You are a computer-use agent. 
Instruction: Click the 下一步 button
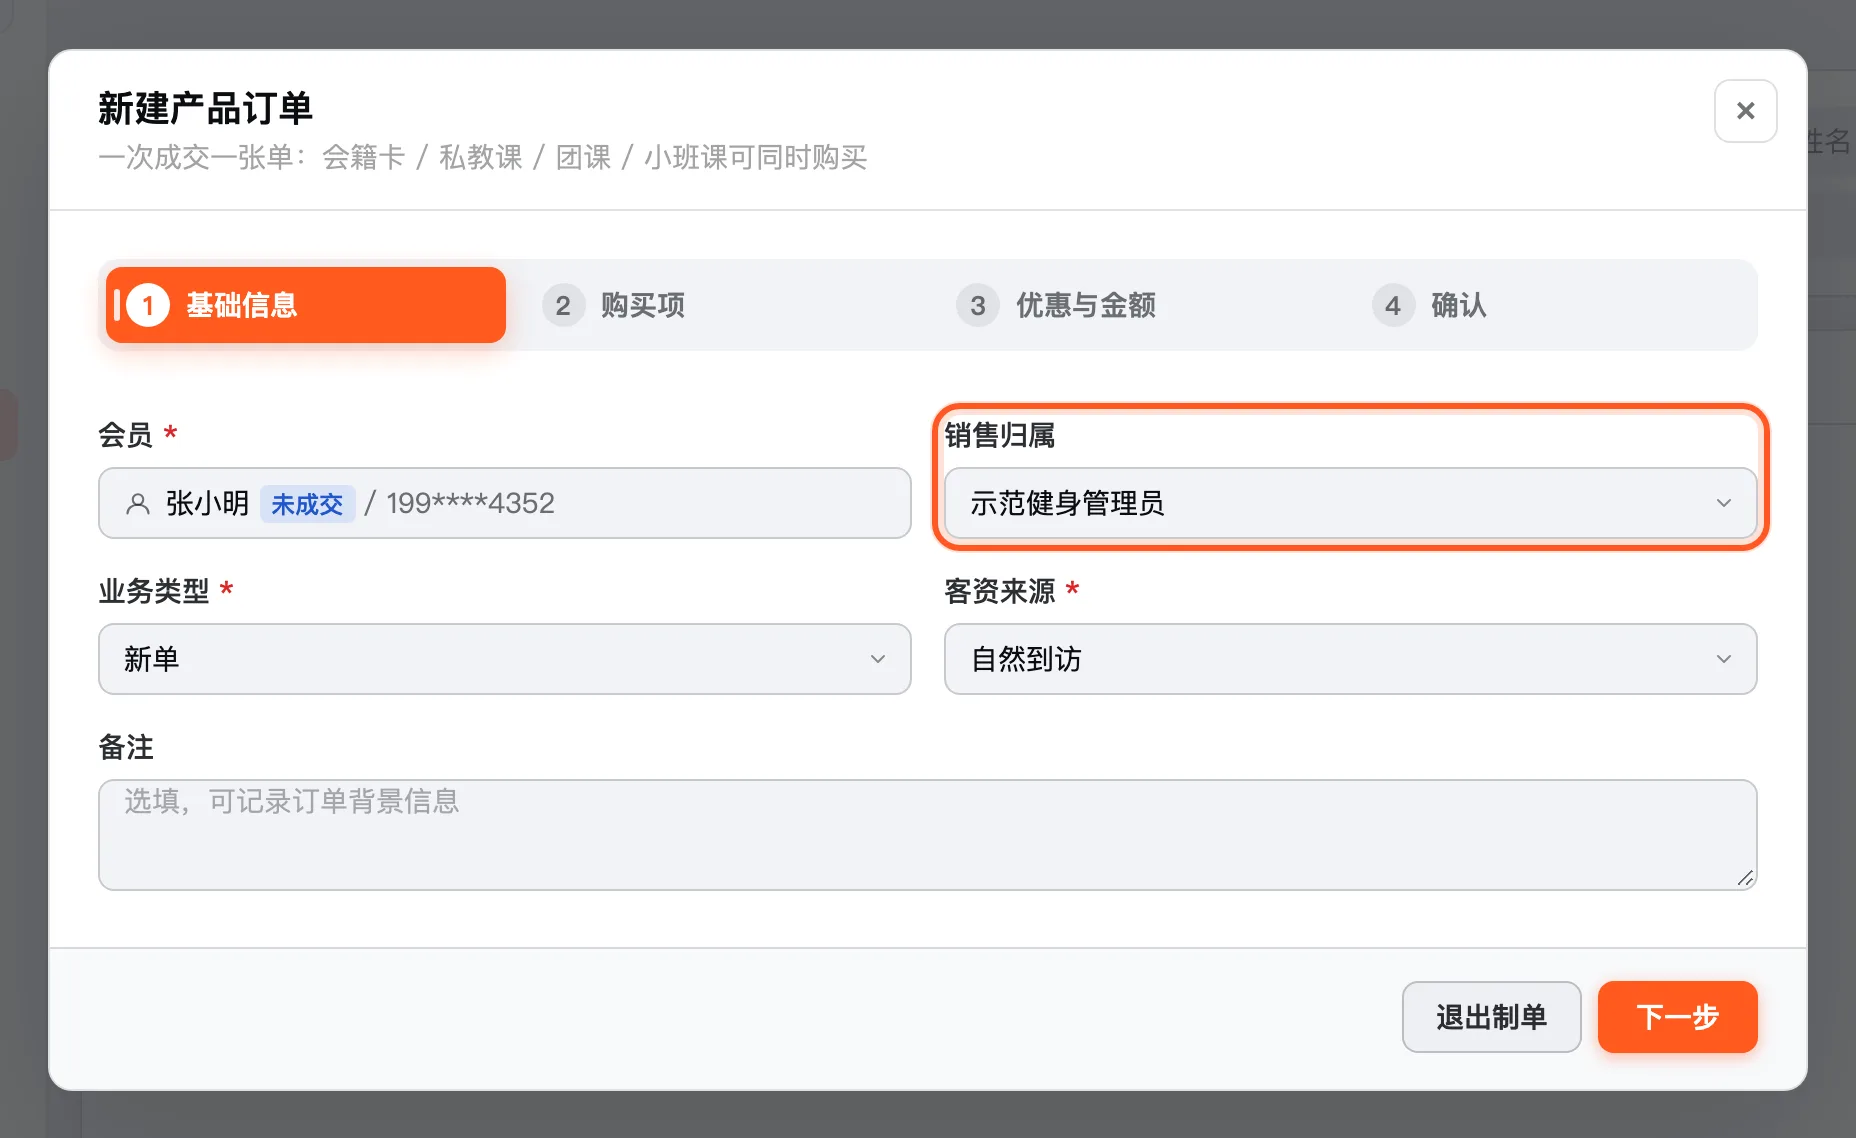point(1677,1017)
